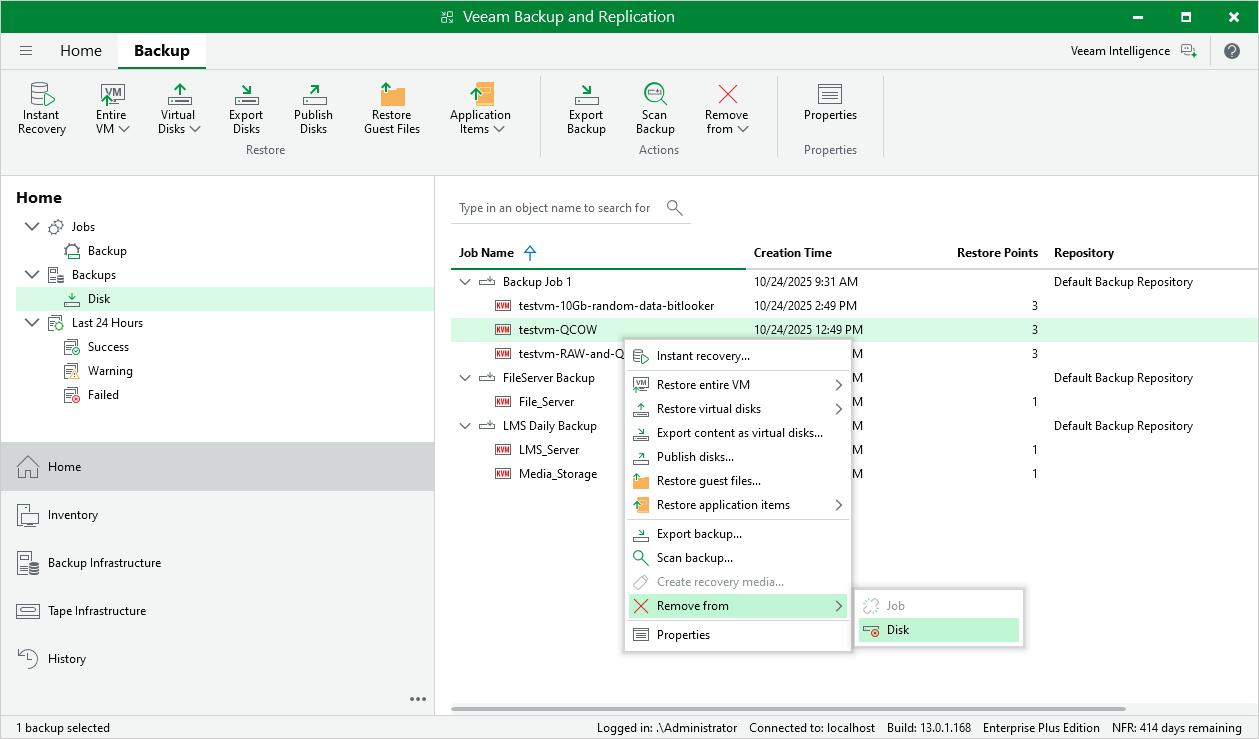Open Application Items ribbon dropdown
The height and width of the screenshot is (739, 1259).
click(480, 108)
